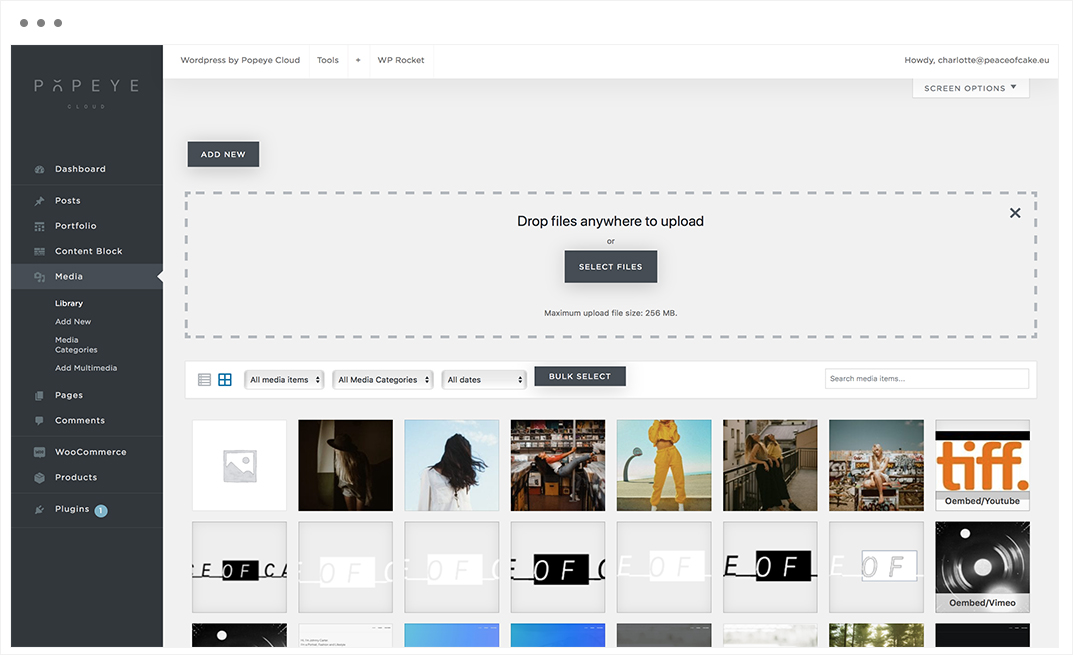This screenshot has height=655, width=1073.
Task: Open Dashboard icon in sidebar
Action: click(40, 169)
